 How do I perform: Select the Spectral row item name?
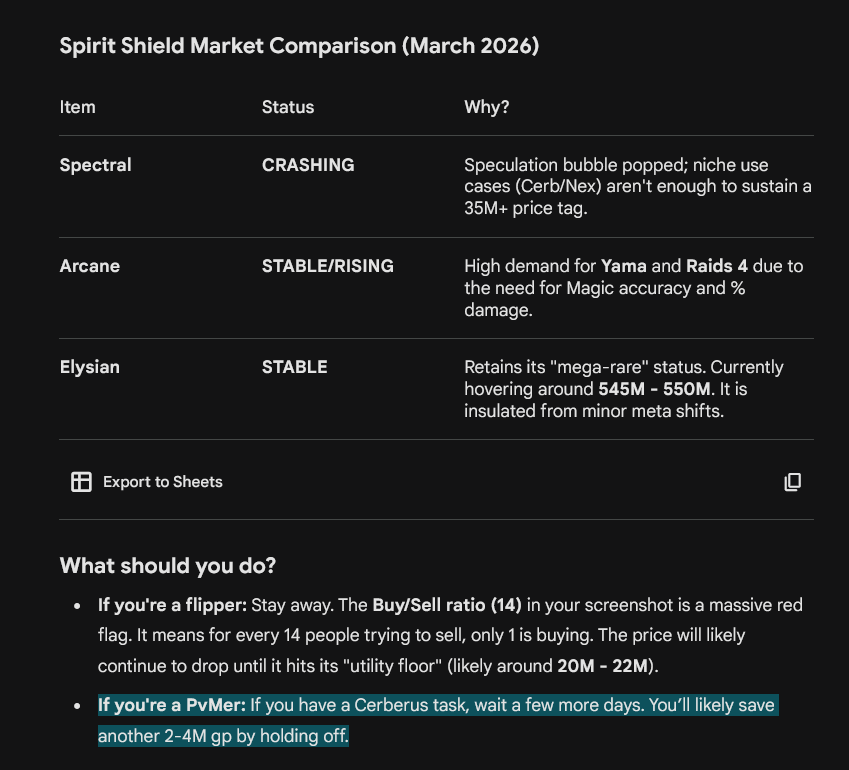(x=95, y=165)
